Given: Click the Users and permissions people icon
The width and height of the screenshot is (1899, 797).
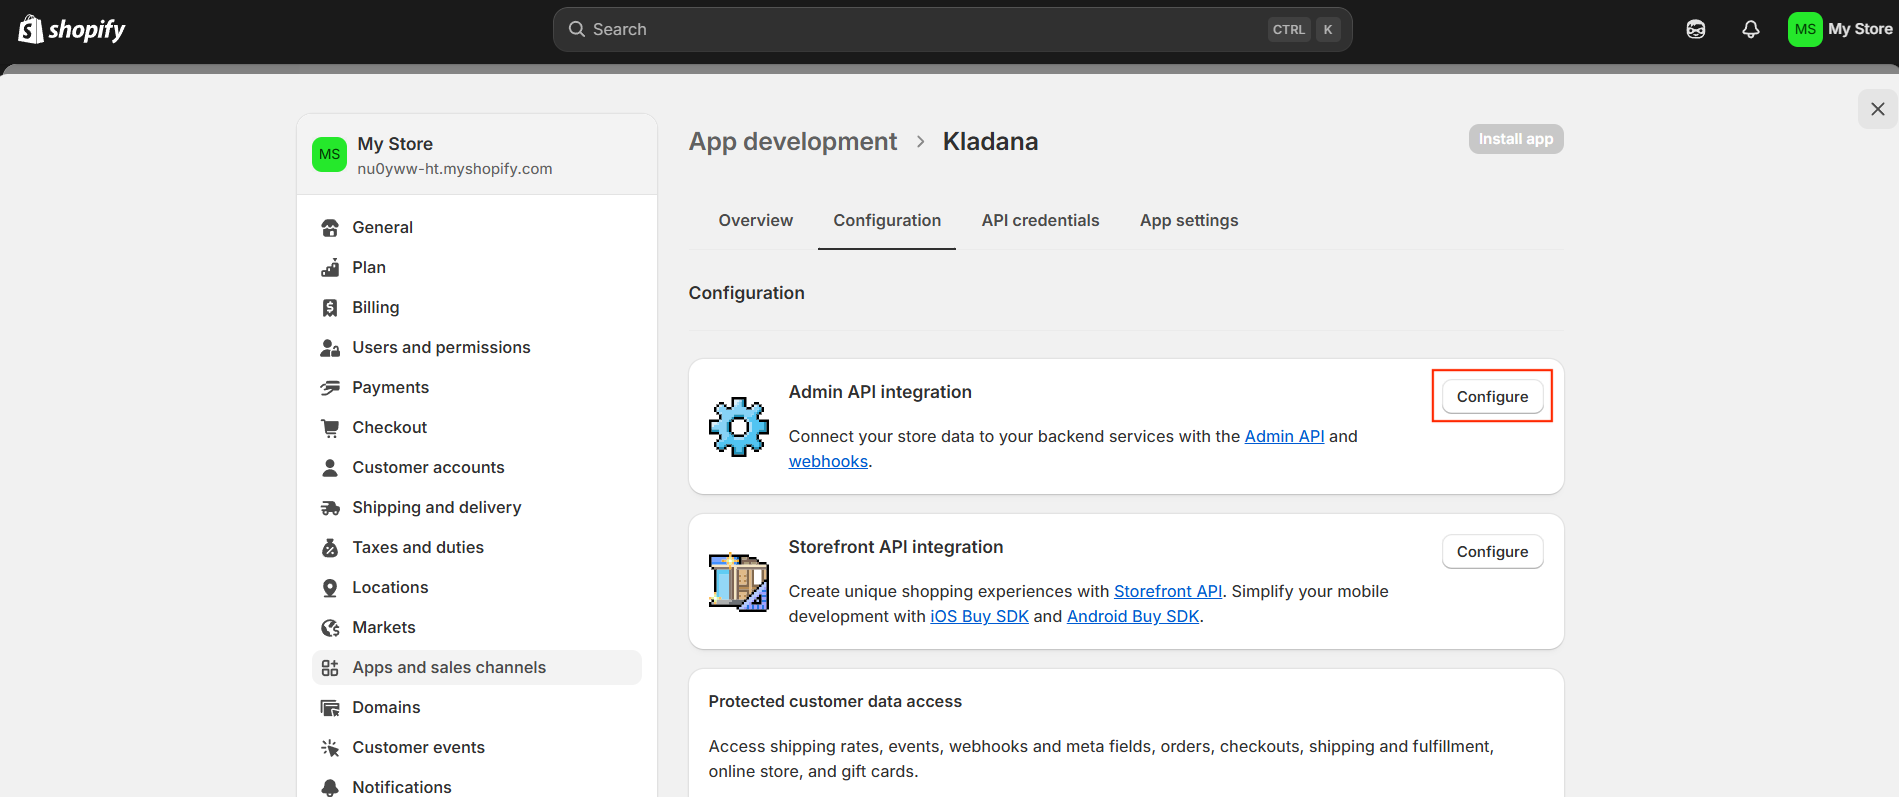Looking at the screenshot, I should click(x=330, y=348).
